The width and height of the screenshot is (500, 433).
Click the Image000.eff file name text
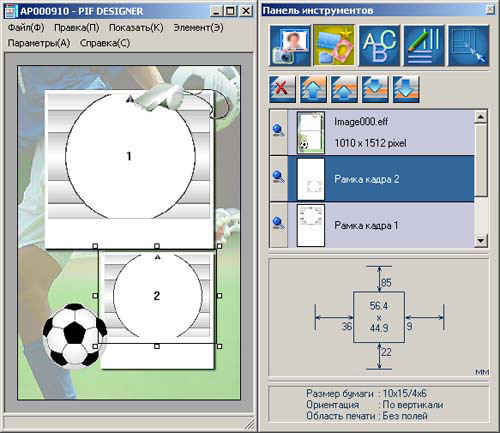tap(361, 122)
